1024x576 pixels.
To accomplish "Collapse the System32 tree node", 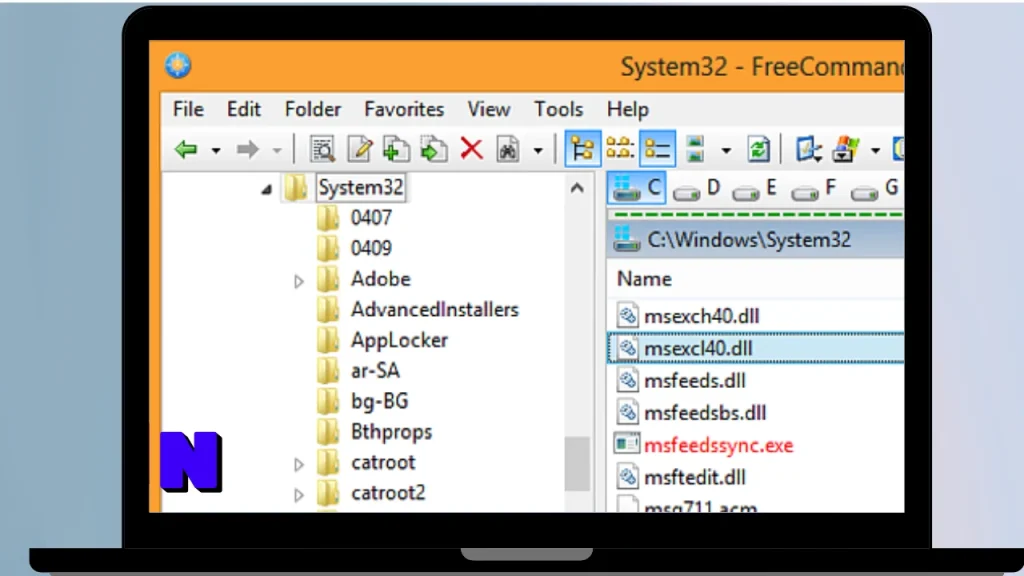I will [266, 189].
